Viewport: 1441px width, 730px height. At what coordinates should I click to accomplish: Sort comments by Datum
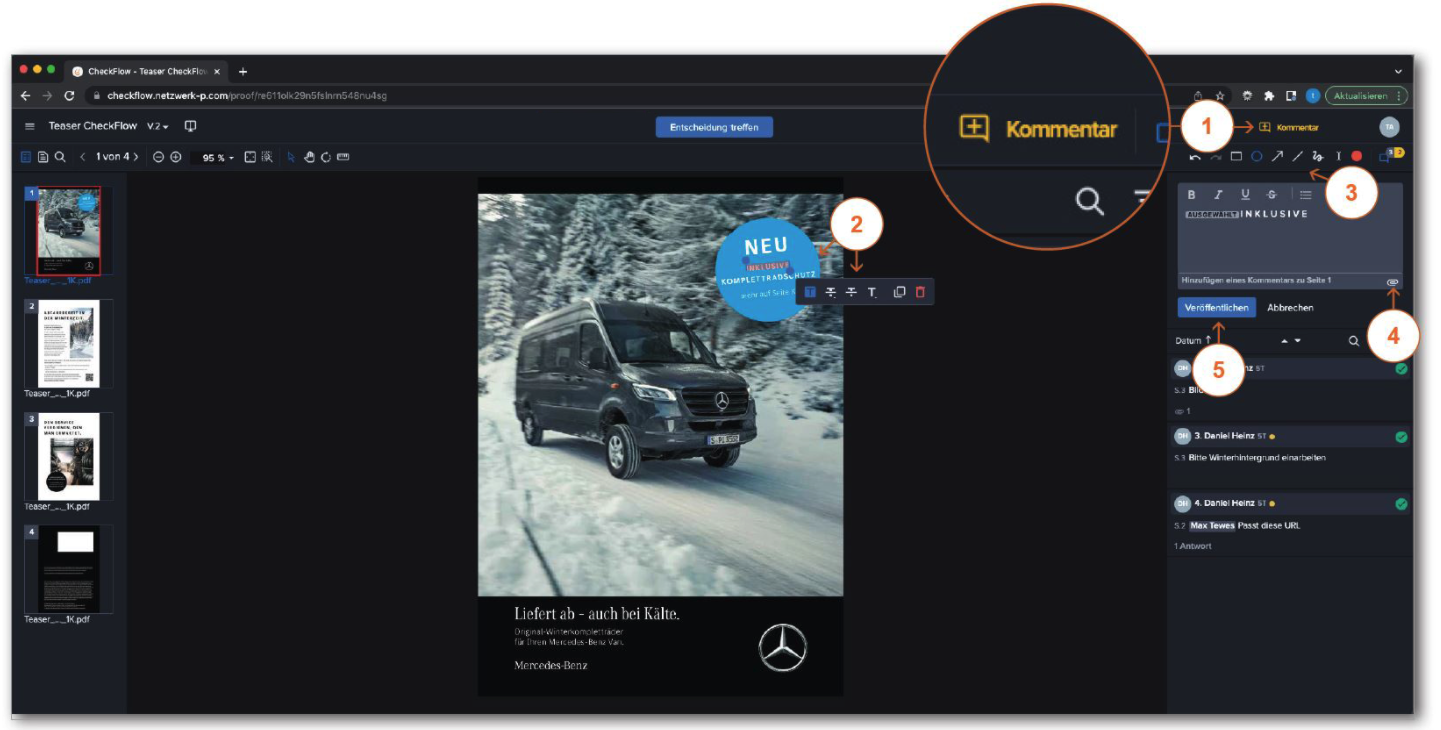pyautogui.click(x=1193, y=341)
